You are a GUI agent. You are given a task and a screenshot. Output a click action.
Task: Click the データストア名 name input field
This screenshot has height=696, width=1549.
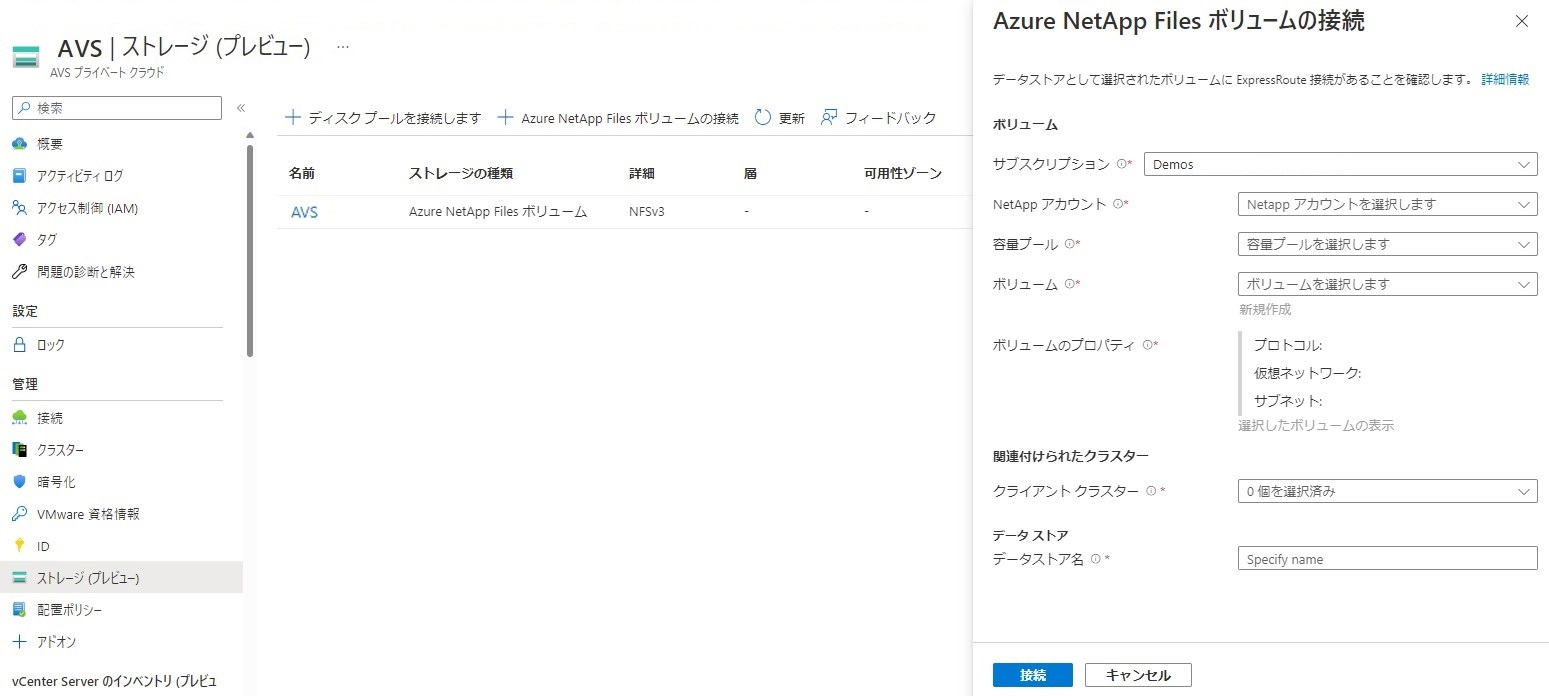pyautogui.click(x=1386, y=558)
